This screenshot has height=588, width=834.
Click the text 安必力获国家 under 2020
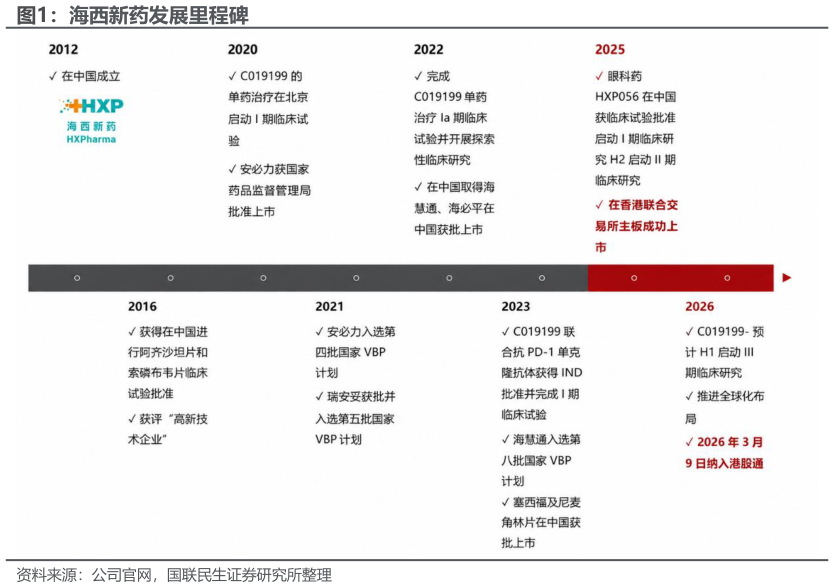pyautogui.click(x=274, y=169)
